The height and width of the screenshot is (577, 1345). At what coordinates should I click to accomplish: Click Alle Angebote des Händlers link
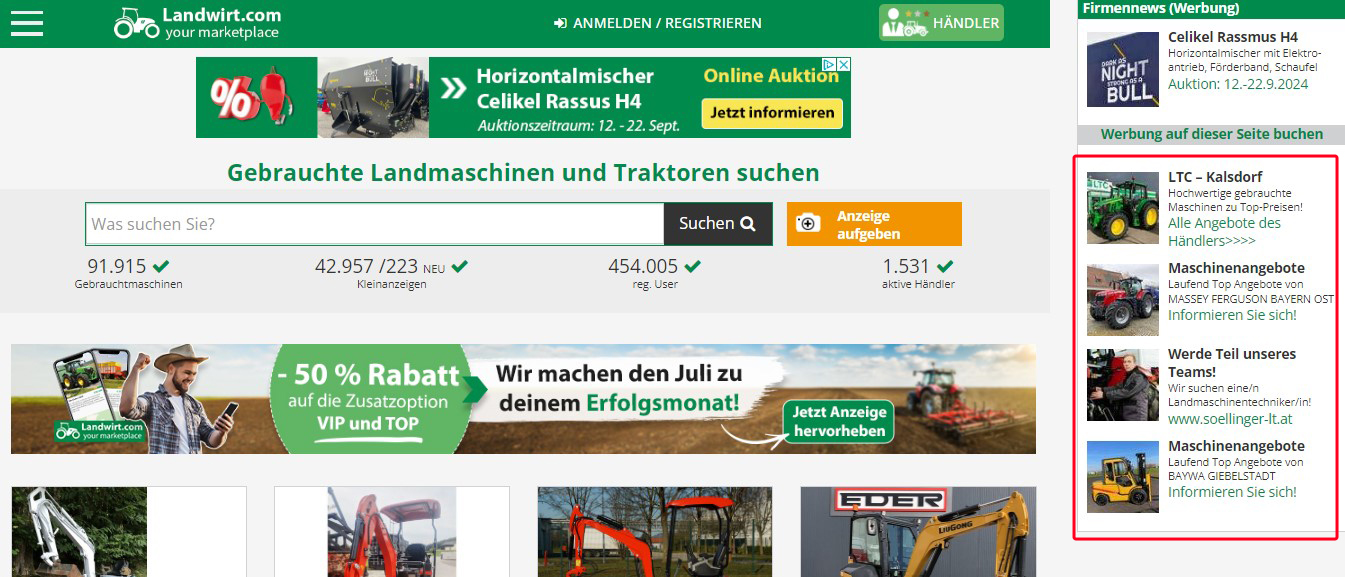(x=1224, y=232)
